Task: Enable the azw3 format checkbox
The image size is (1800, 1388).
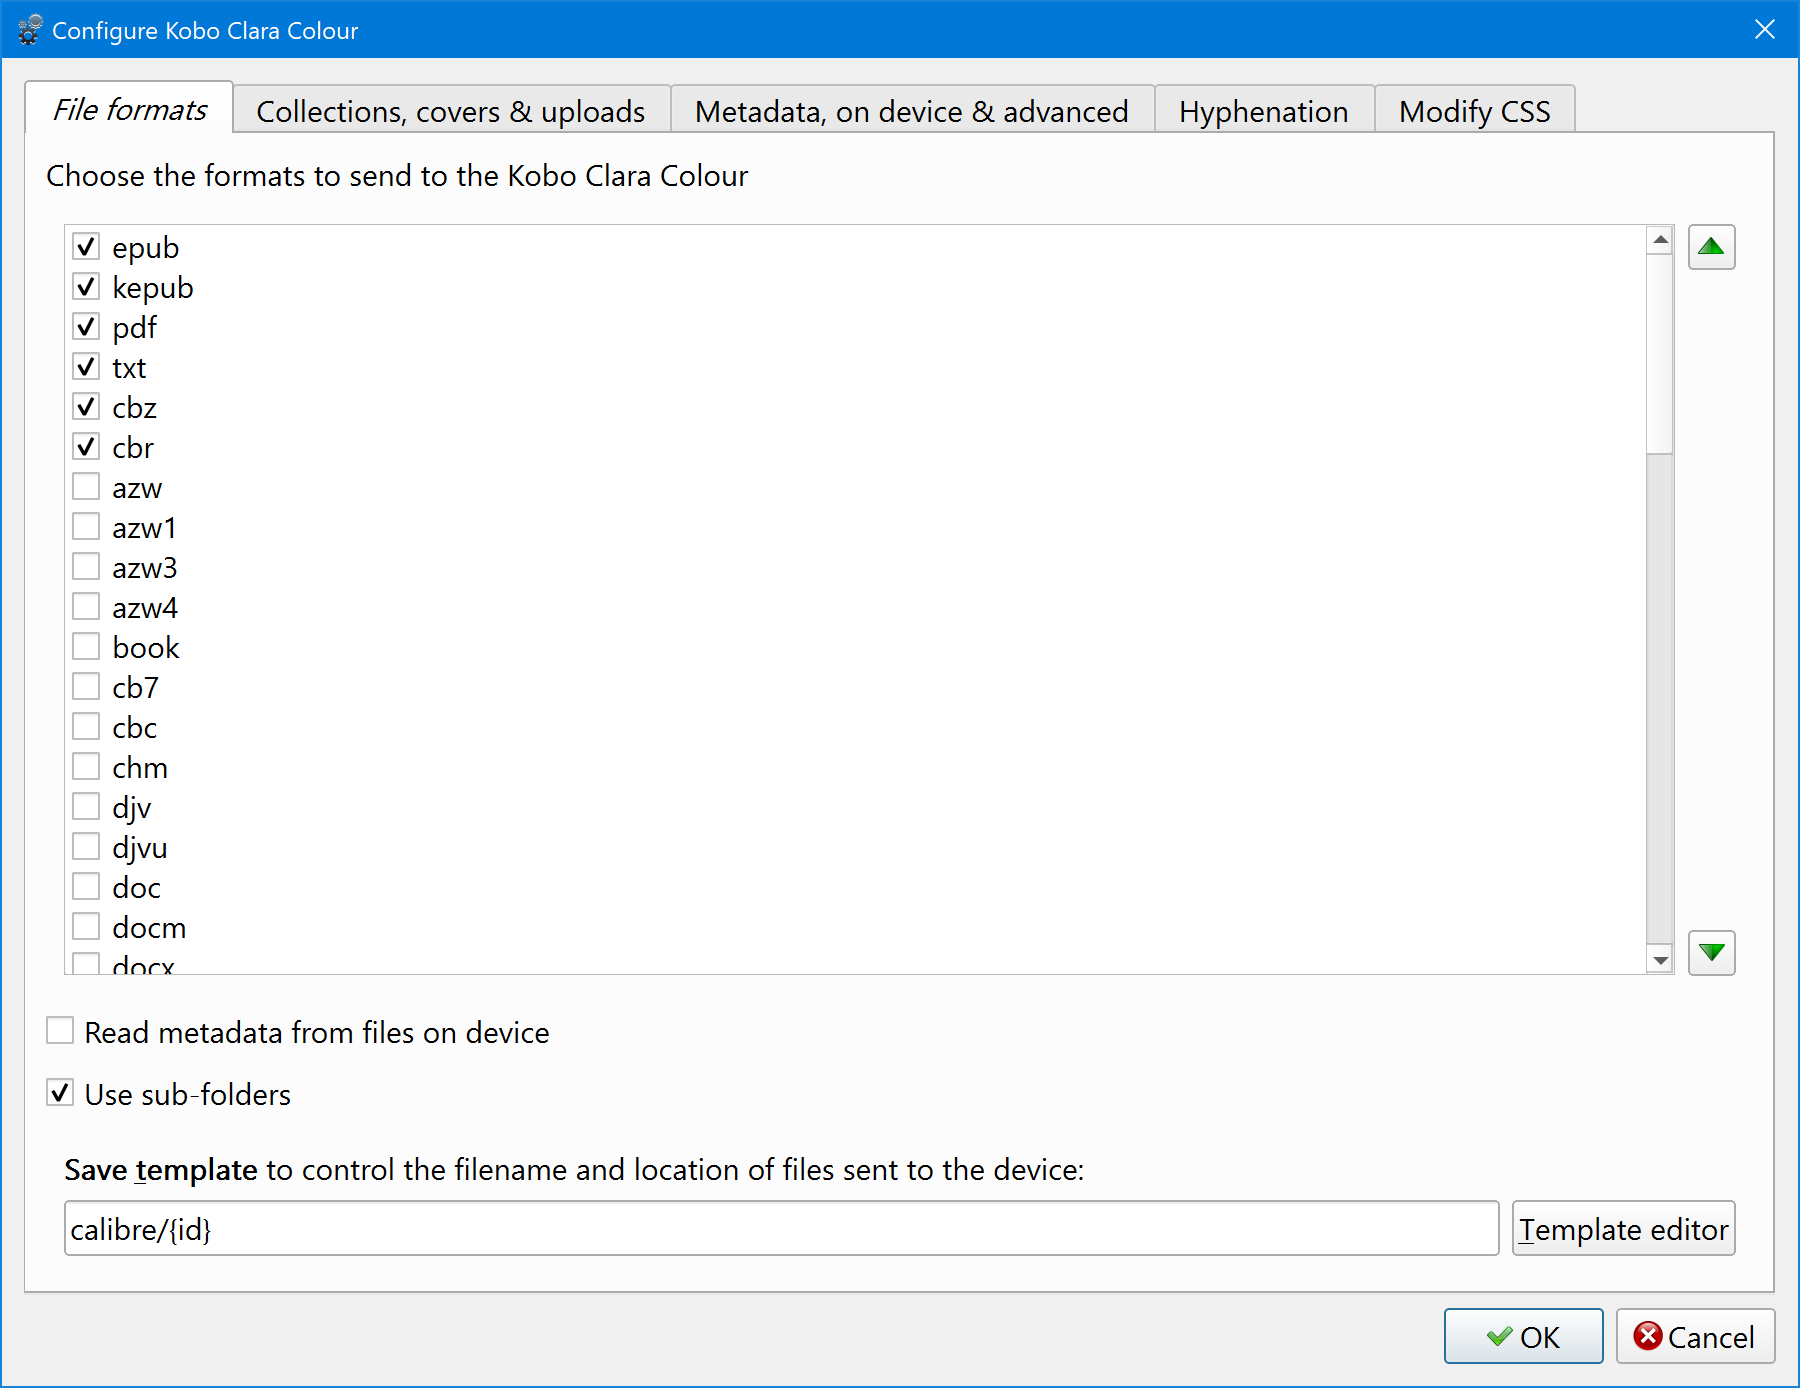Action: [87, 566]
